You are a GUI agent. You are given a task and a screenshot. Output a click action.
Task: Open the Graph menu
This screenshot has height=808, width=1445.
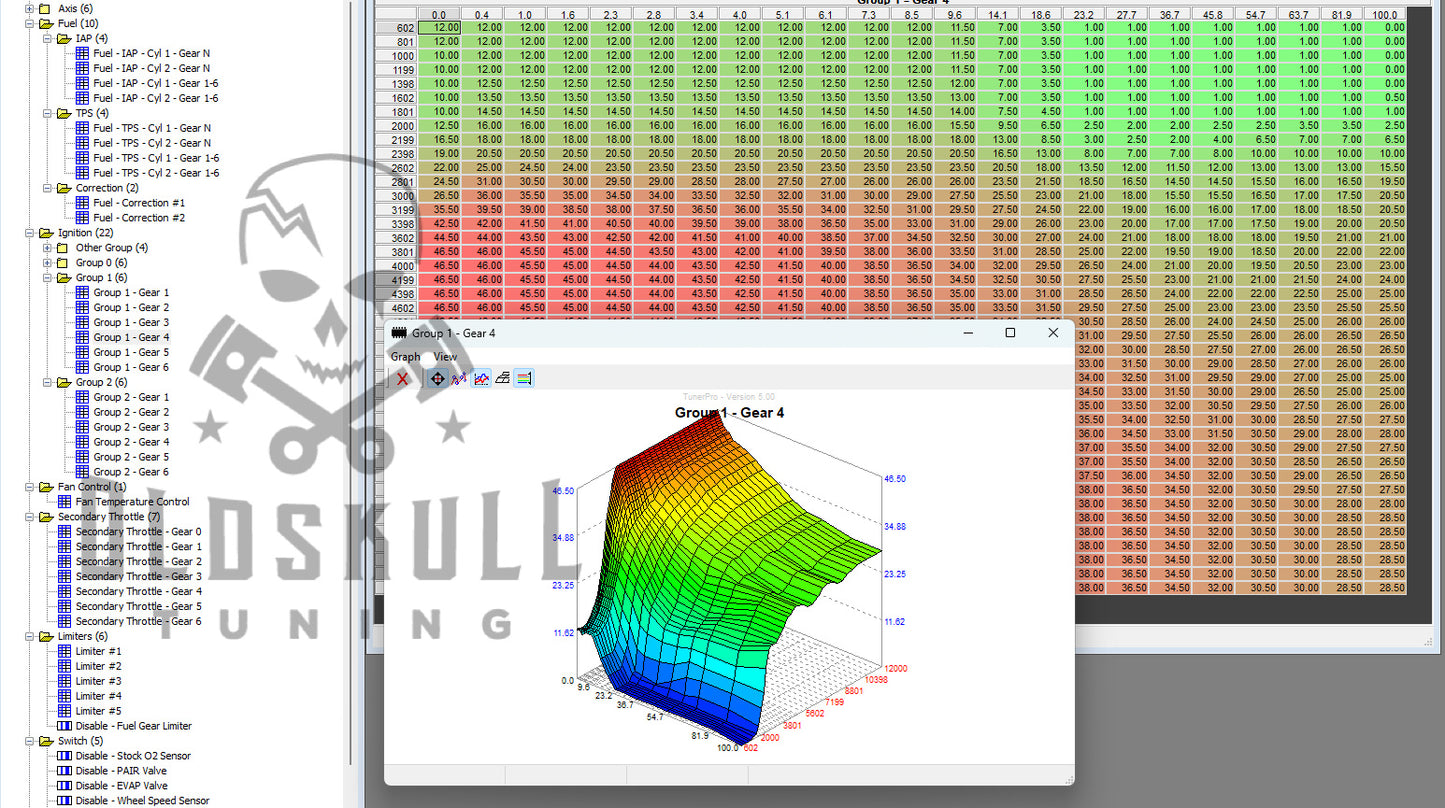pos(404,356)
